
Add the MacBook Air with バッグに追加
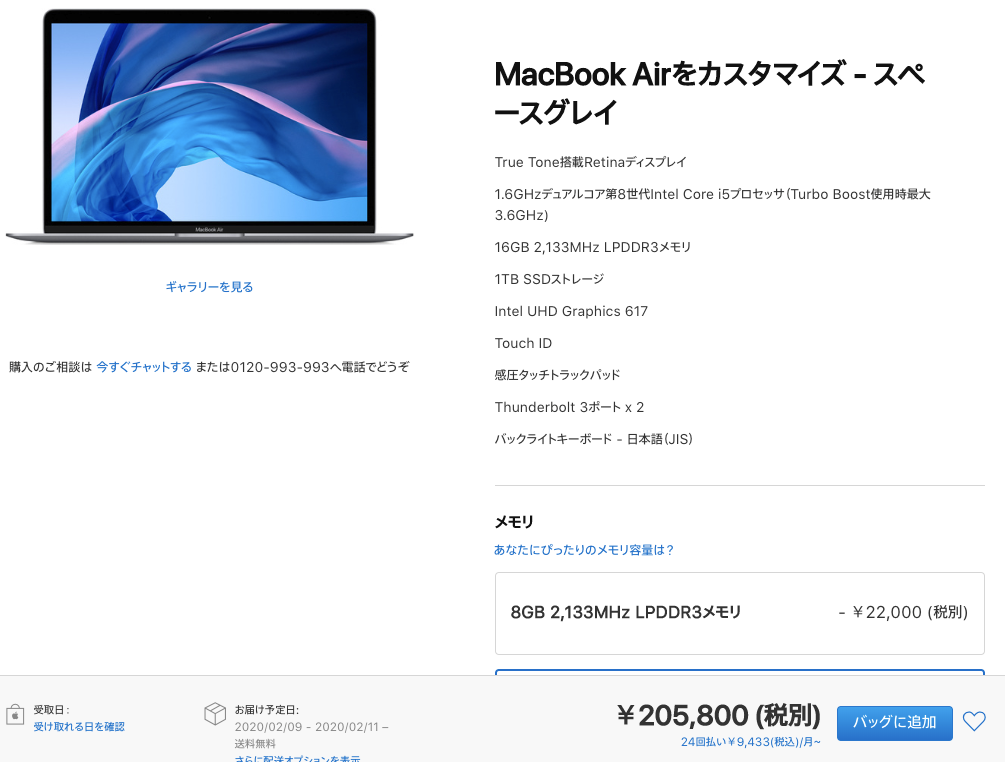point(894,723)
